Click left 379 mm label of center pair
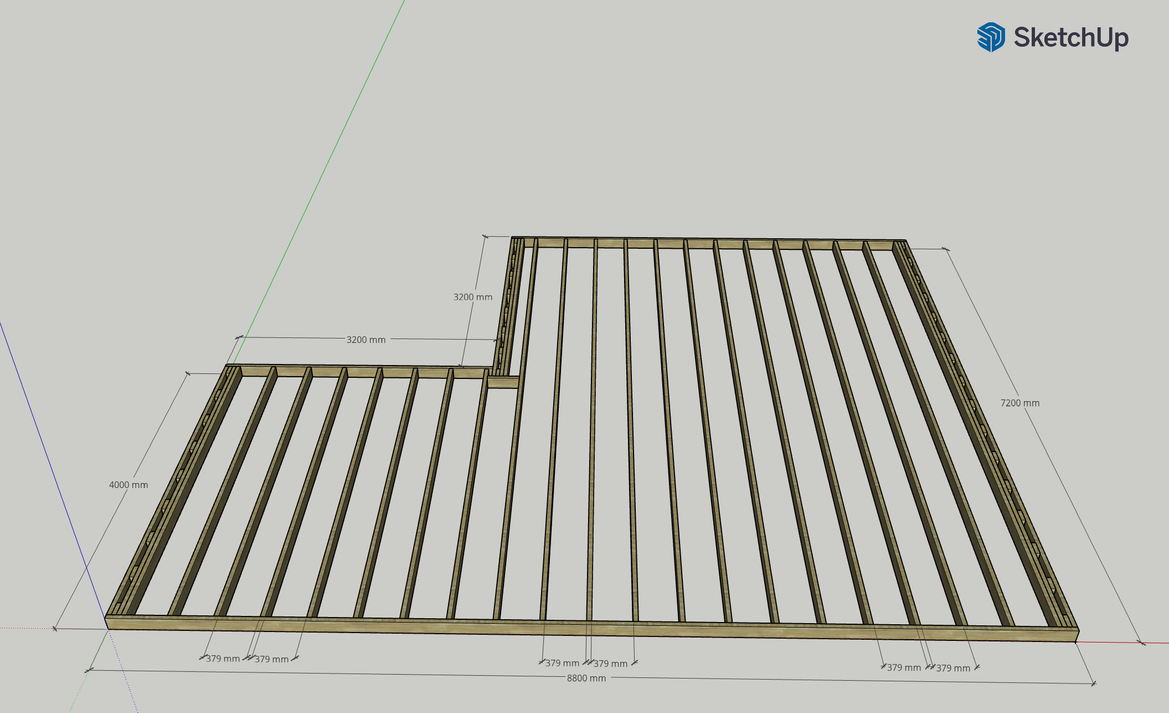 tap(562, 663)
